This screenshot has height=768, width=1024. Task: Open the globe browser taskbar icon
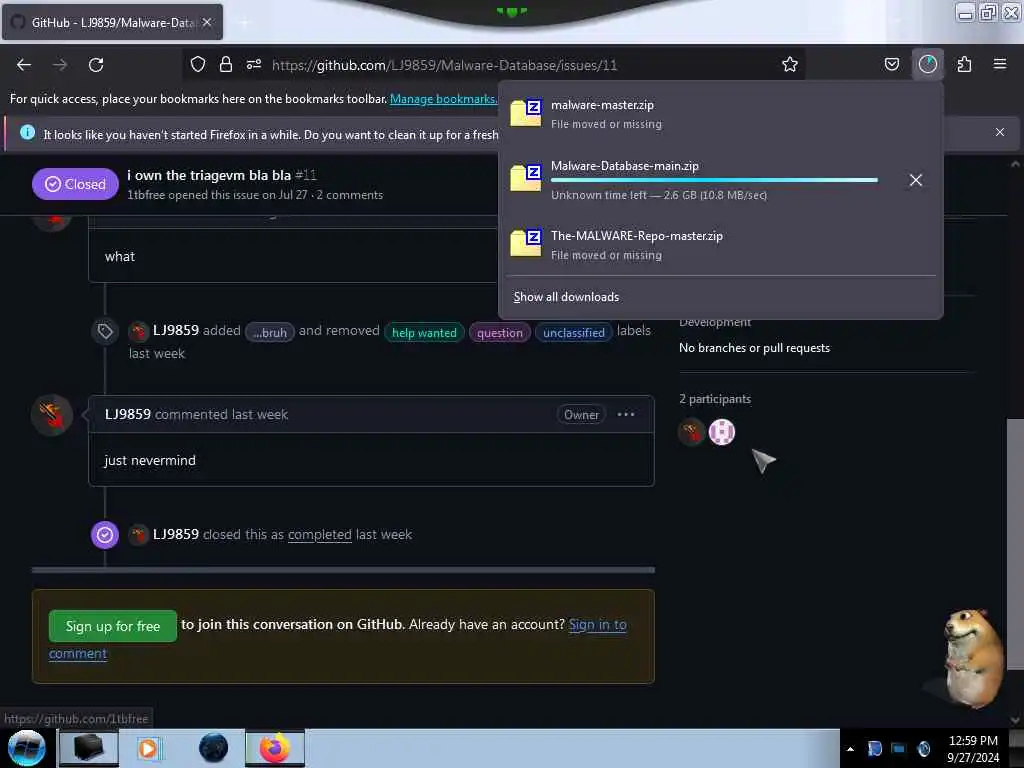(214, 748)
